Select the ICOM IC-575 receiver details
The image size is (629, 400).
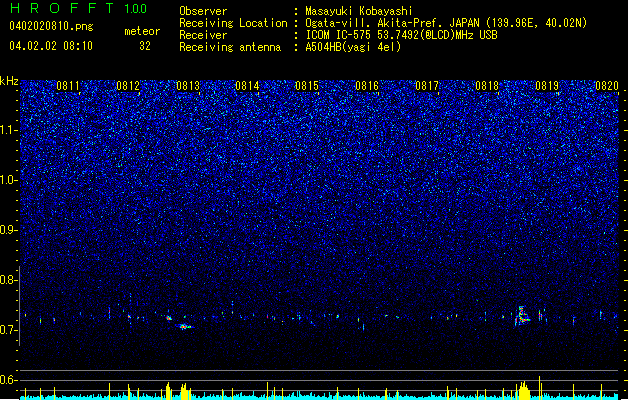point(402,35)
